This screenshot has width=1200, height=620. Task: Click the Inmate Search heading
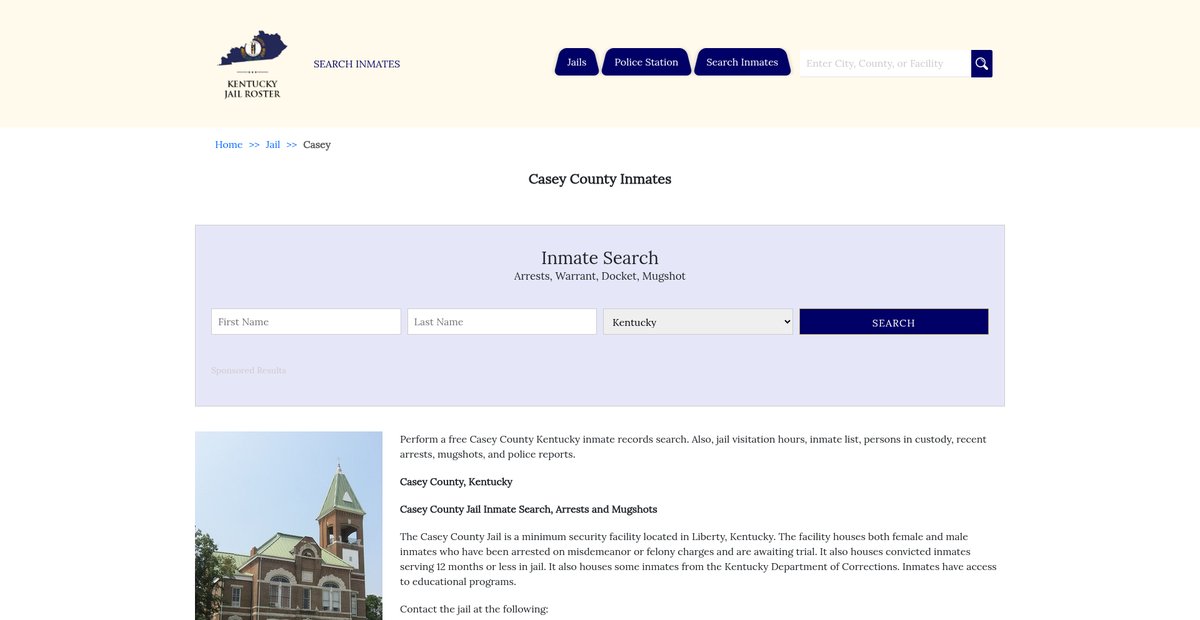[x=600, y=258]
